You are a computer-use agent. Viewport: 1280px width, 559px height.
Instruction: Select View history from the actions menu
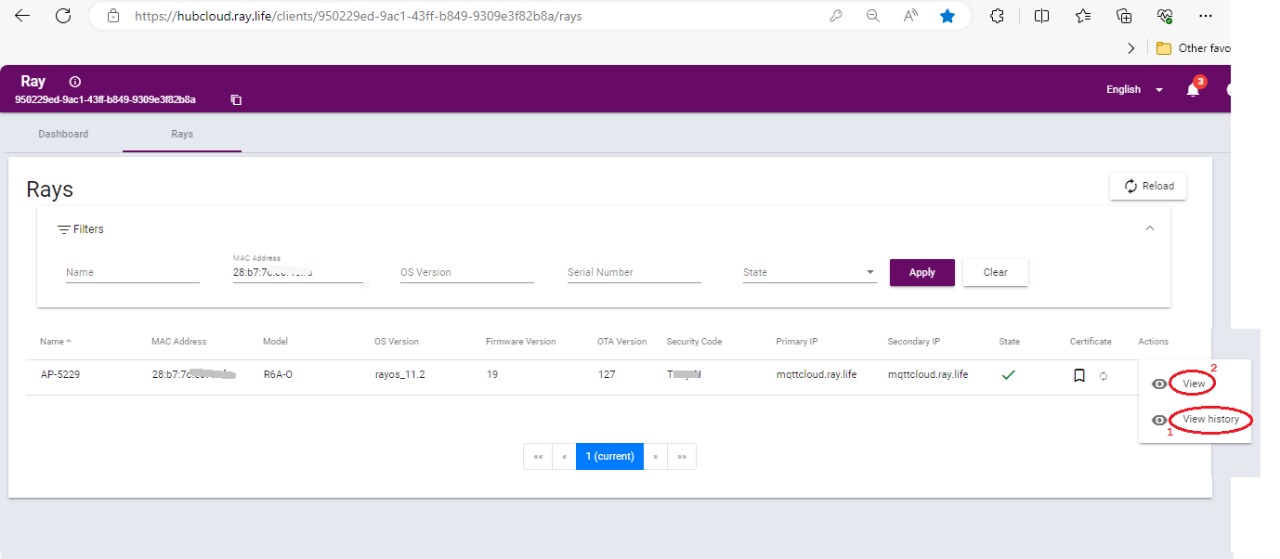[1210, 419]
